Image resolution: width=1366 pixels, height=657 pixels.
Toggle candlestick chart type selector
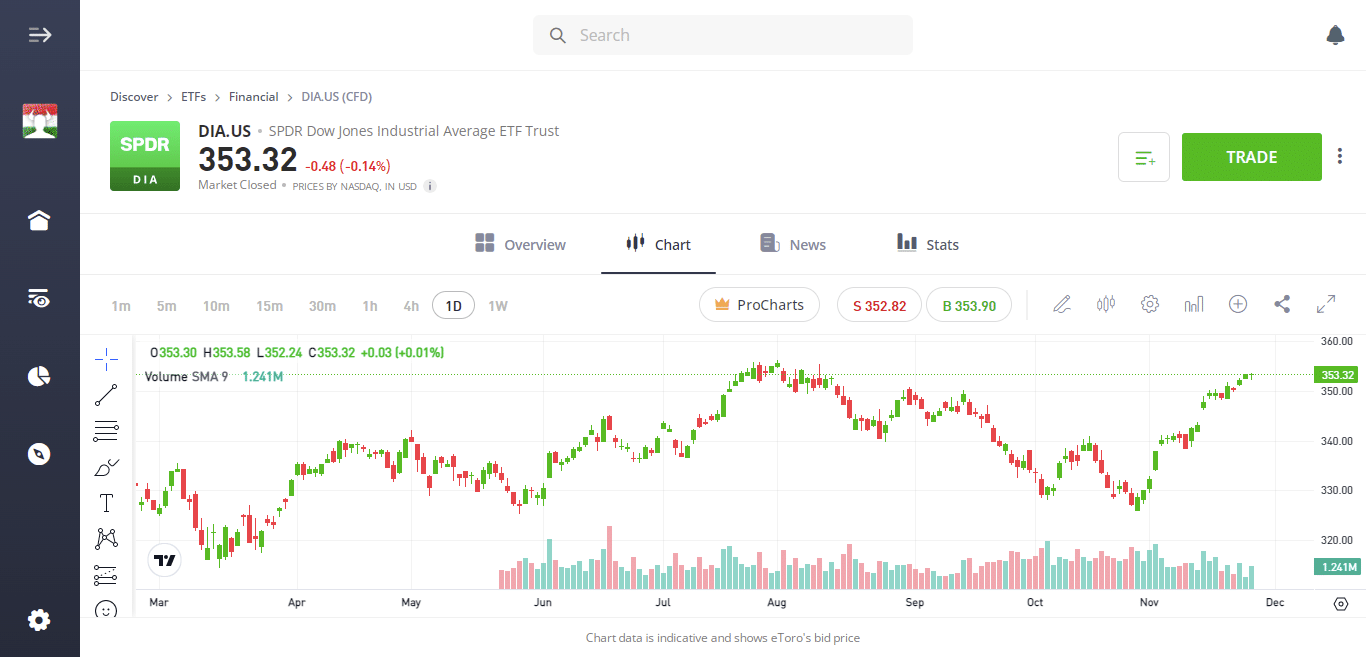pos(1106,304)
